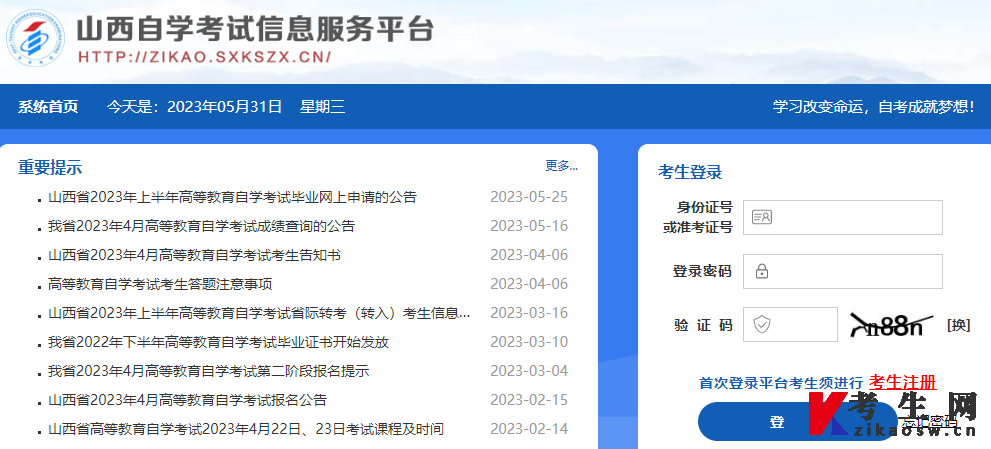Click the 考生登录 panel heading
Image resolution: width=991 pixels, height=449 pixels.
[690, 171]
